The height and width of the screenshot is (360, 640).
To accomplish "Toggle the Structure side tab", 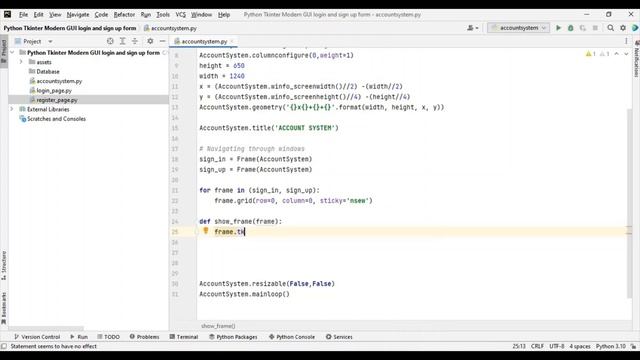I will click(x=4, y=265).
